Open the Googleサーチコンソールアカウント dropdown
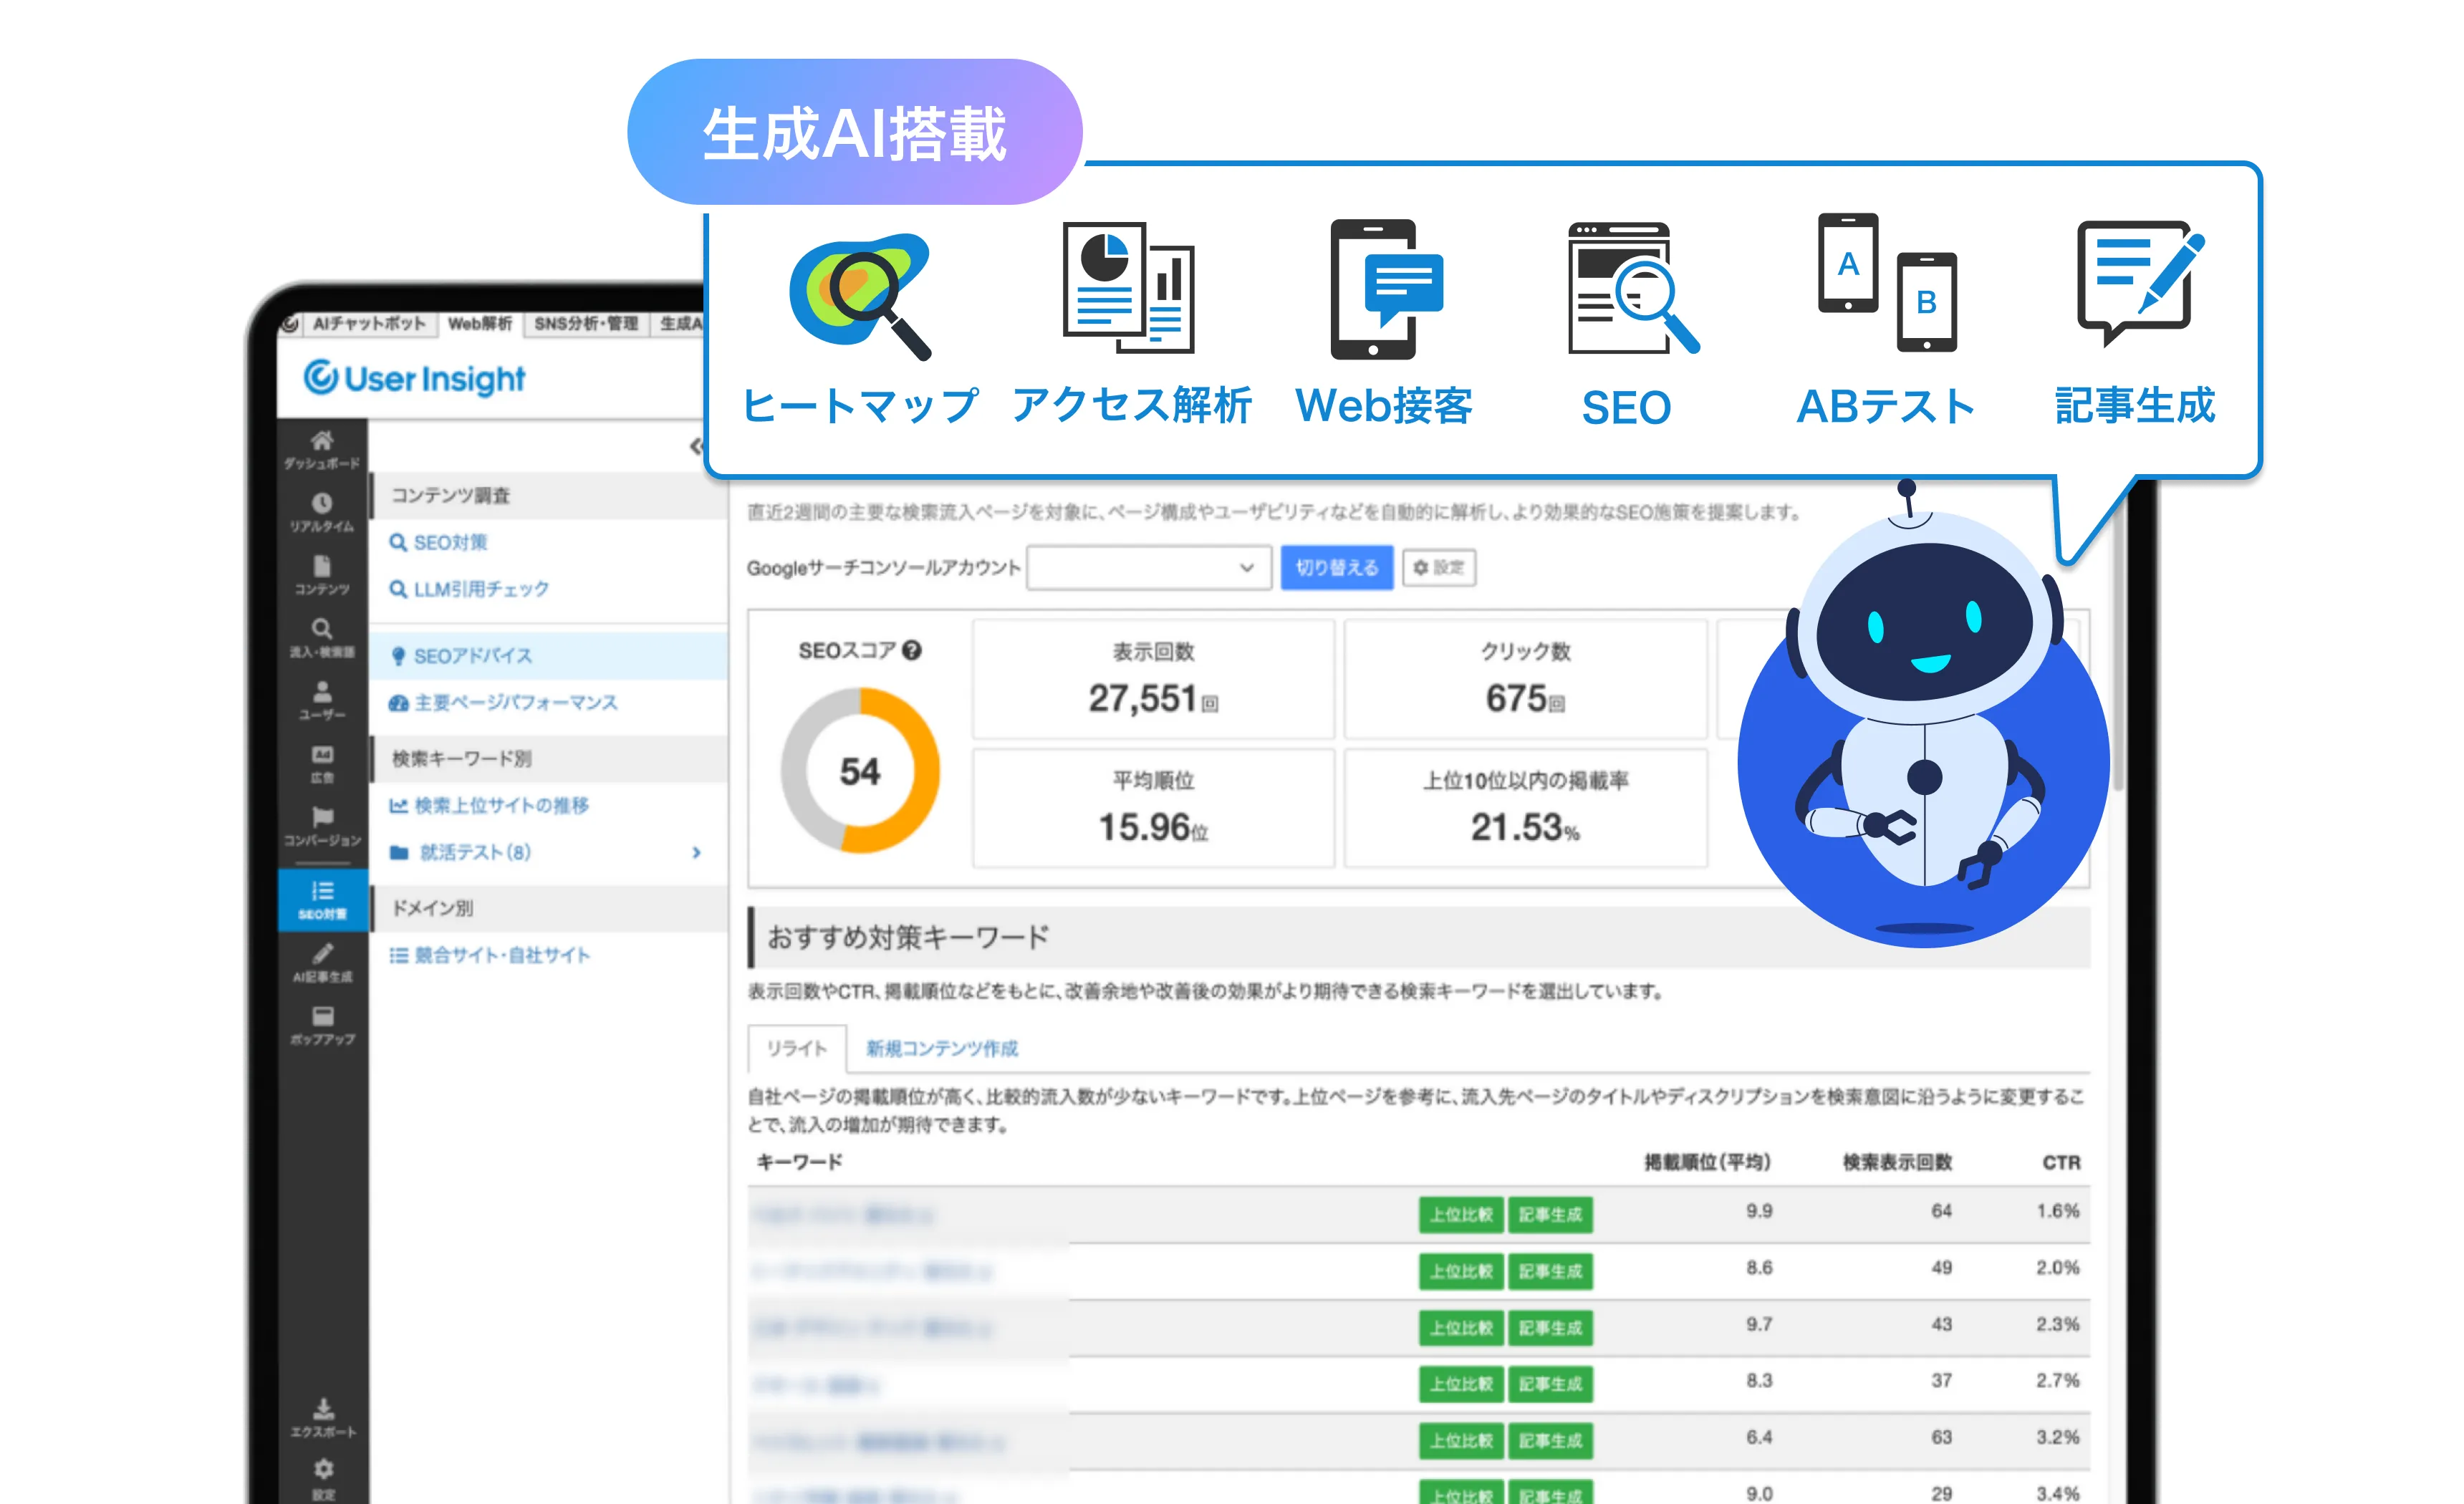This screenshot has height=1504, width=2464. (1148, 568)
